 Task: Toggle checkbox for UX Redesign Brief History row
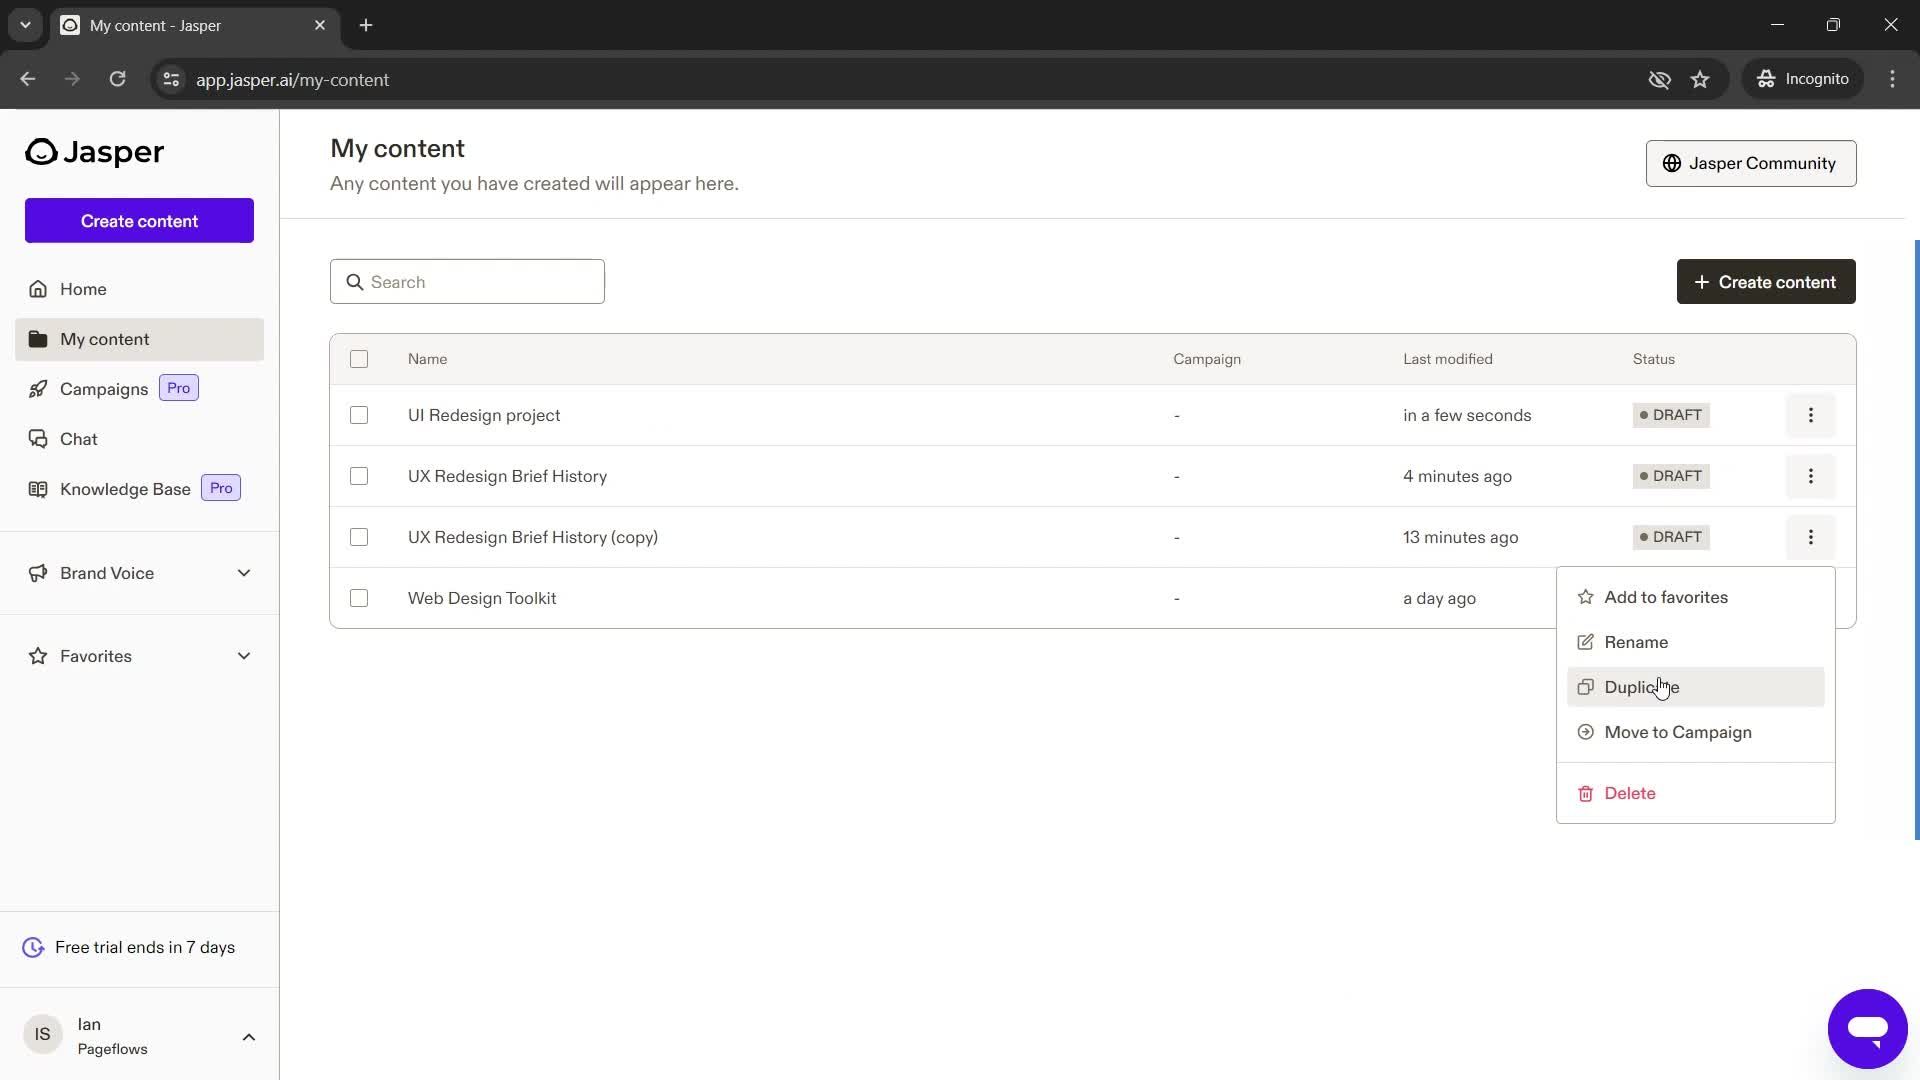359,476
